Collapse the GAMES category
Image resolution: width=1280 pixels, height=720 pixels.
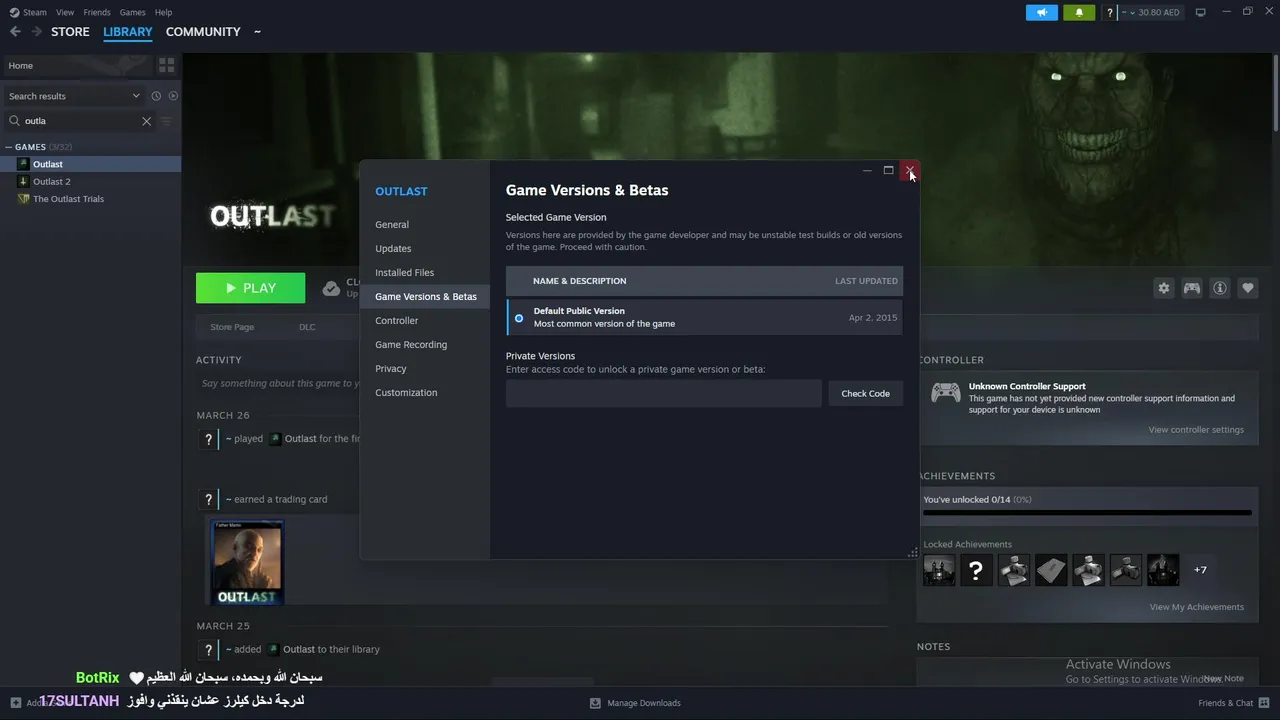click(x=9, y=147)
